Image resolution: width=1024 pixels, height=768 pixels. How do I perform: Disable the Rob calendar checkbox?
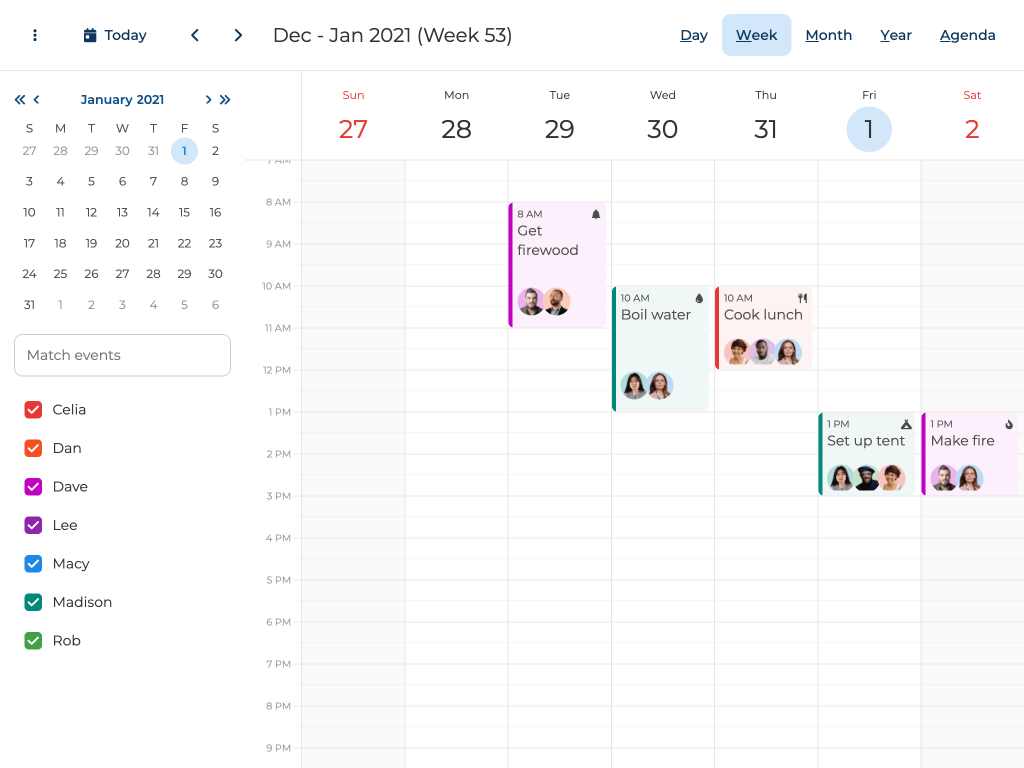pos(33,641)
